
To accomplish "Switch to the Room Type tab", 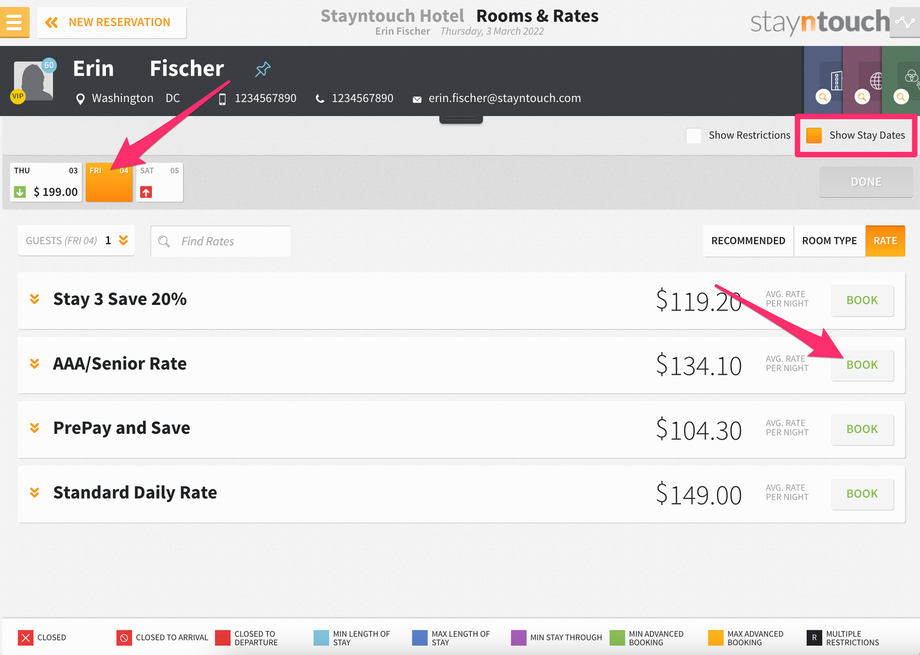I will [829, 241].
